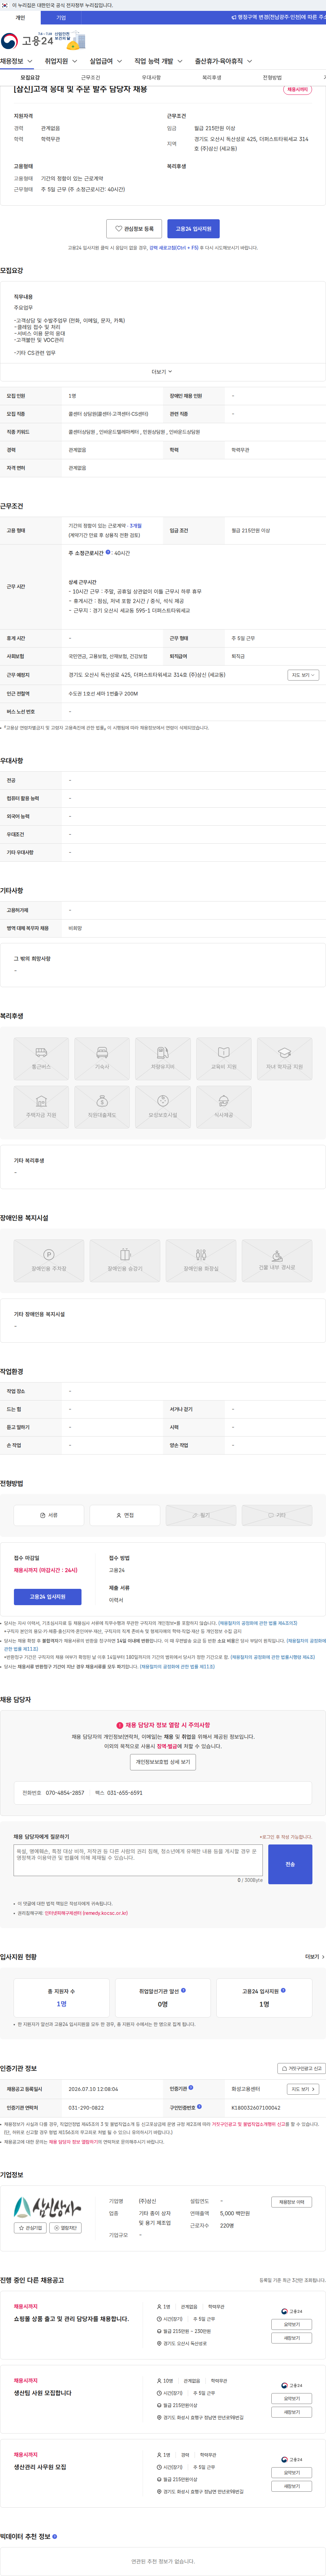326x2576 pixels.
Task: Open the 행정구역 변경 notice link at top
Action: point(278,17)
